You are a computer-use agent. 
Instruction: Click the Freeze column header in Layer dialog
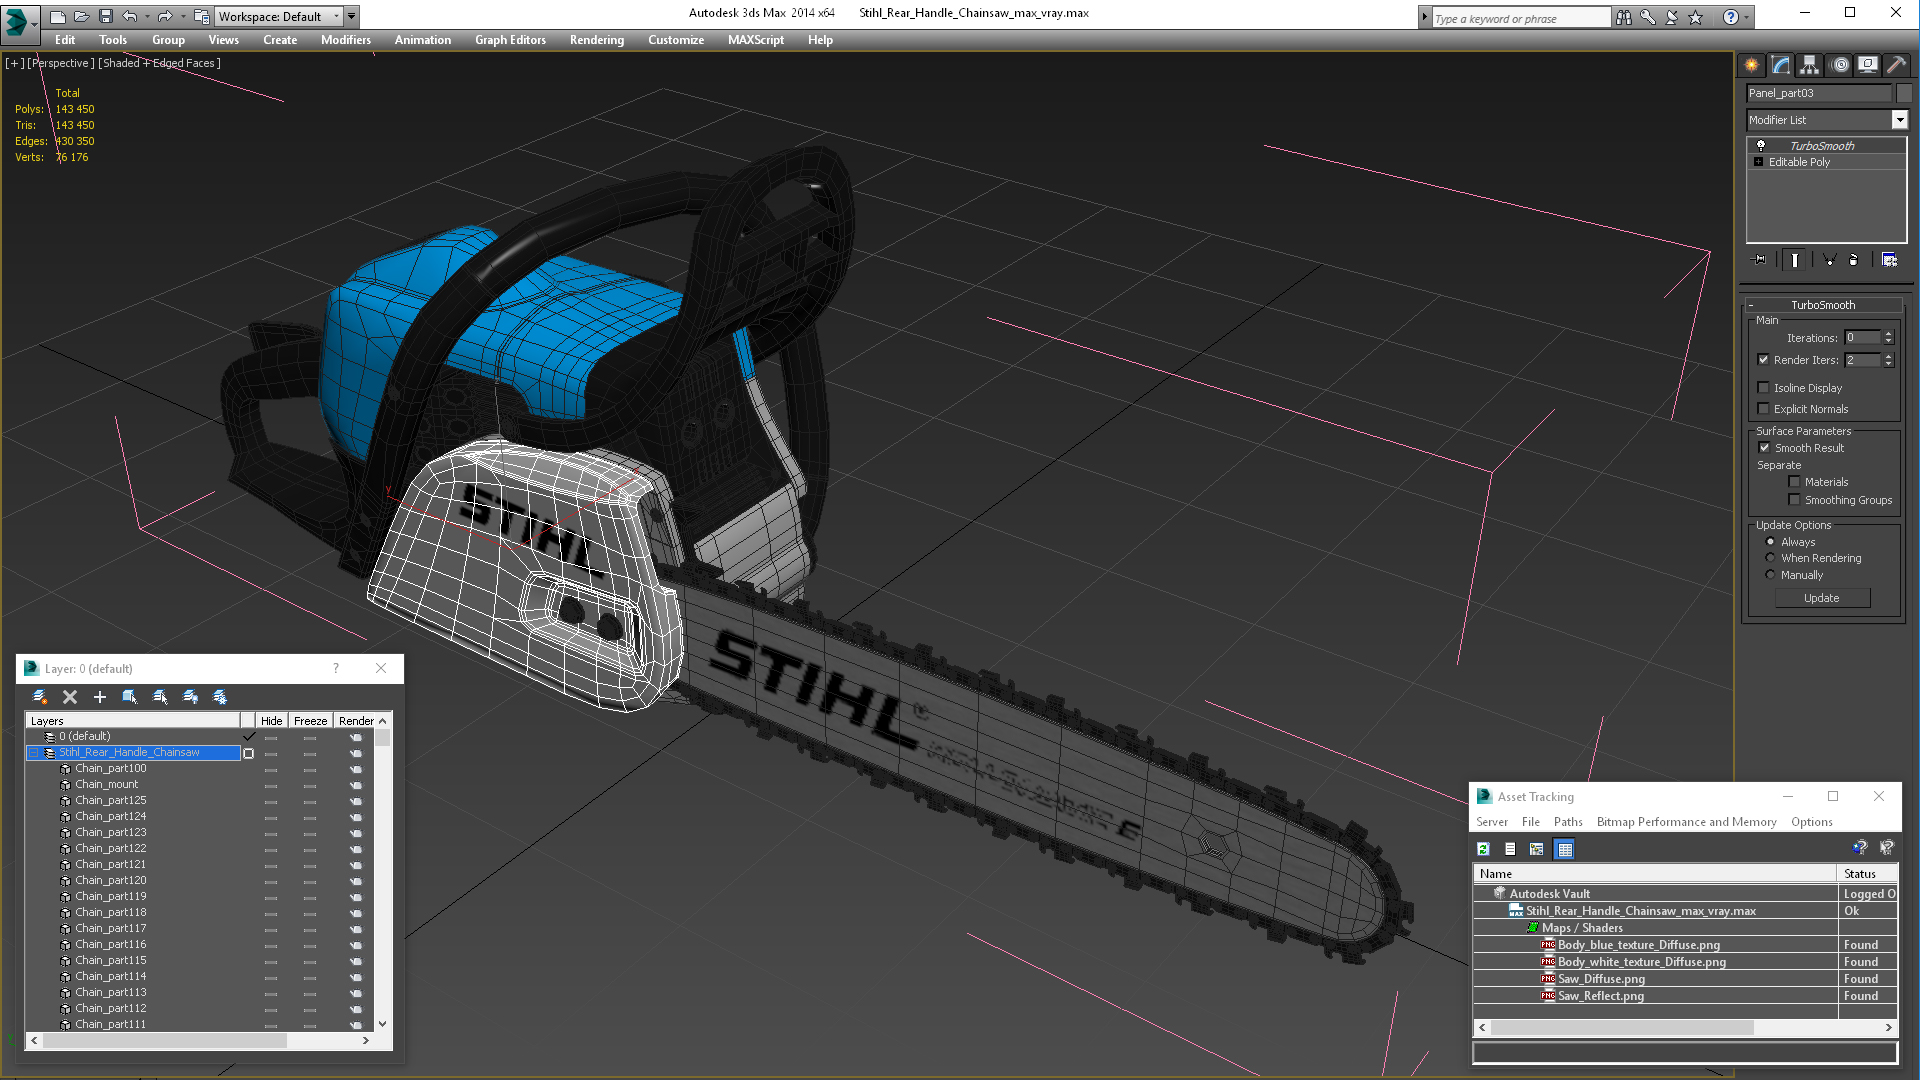tap(310, 721)
